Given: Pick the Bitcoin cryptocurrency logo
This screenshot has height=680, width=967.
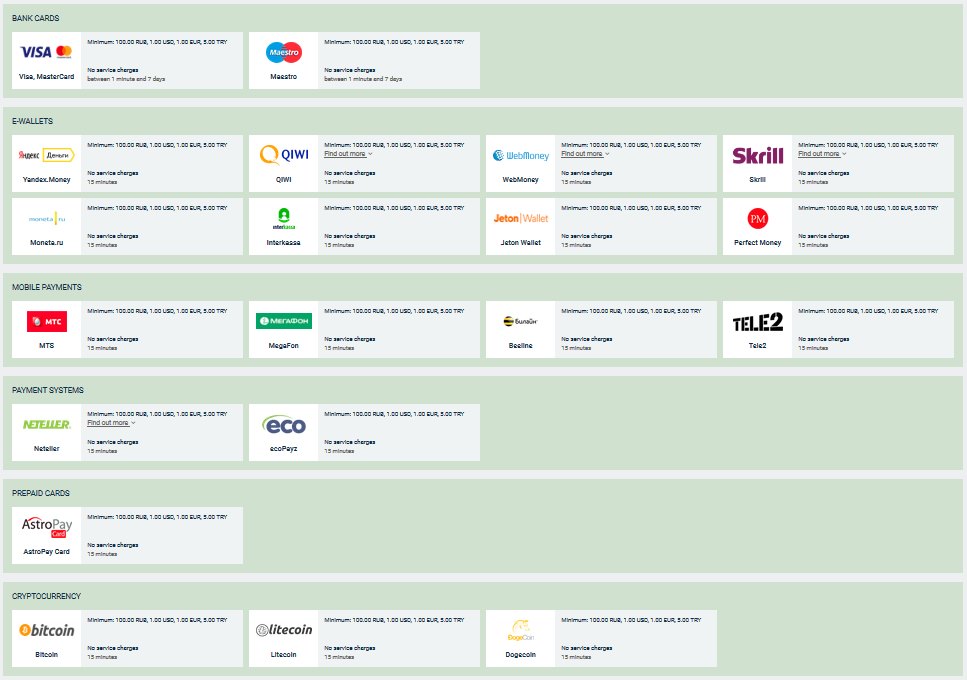Looking at the screenshot, I should coord(47,630).
